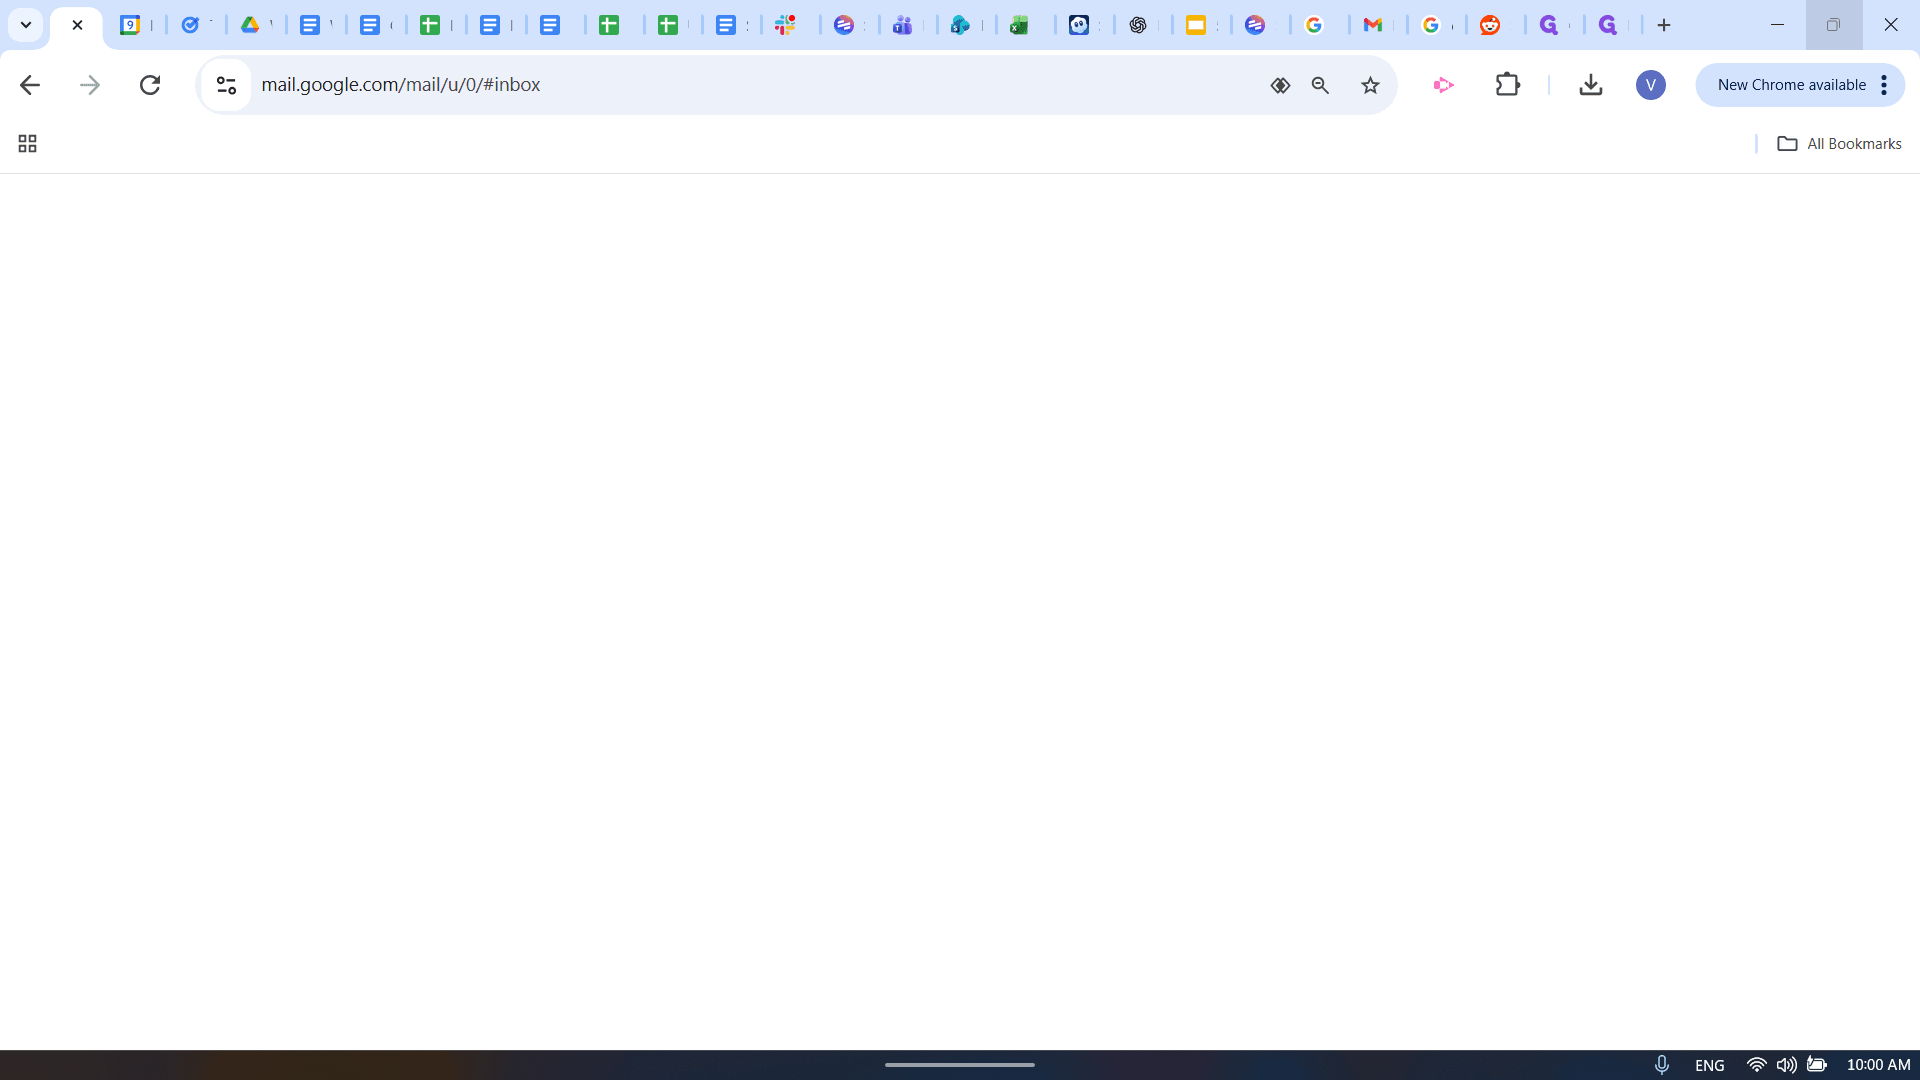Minimize the Chrome window
The width and height of the screenshot is (1920, 1080).
point(1777,25)
